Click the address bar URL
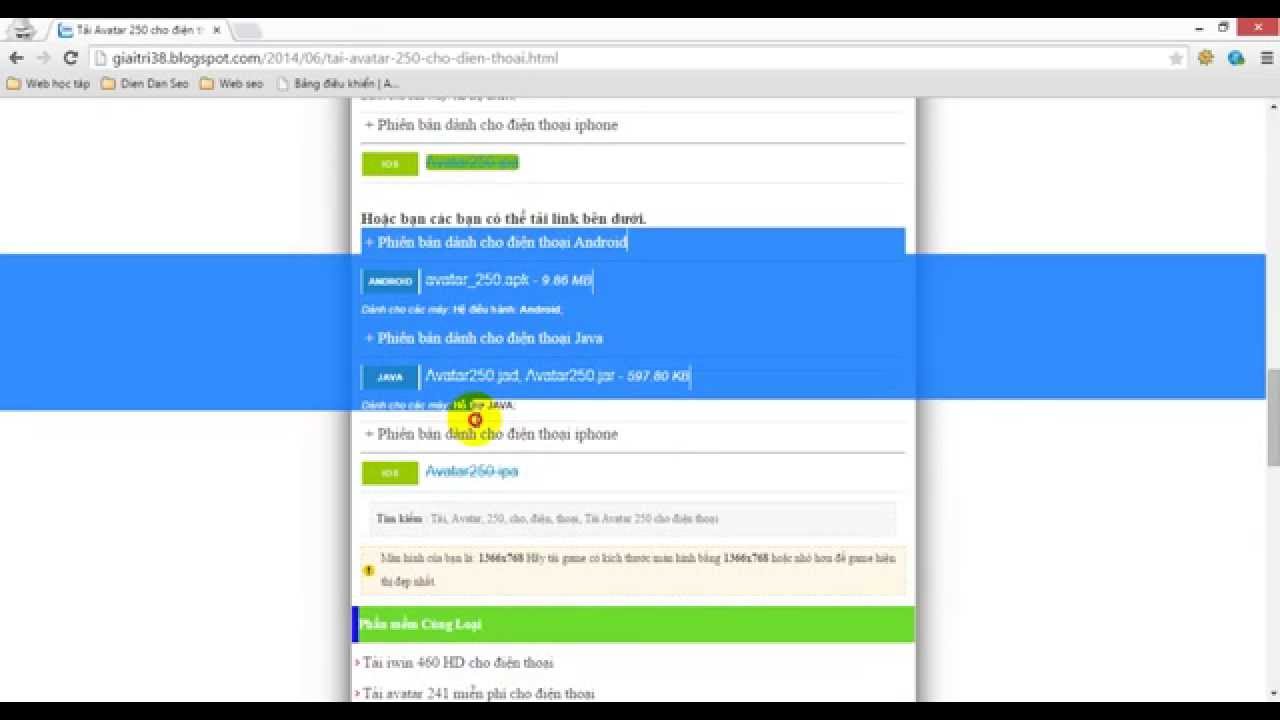 335,58
